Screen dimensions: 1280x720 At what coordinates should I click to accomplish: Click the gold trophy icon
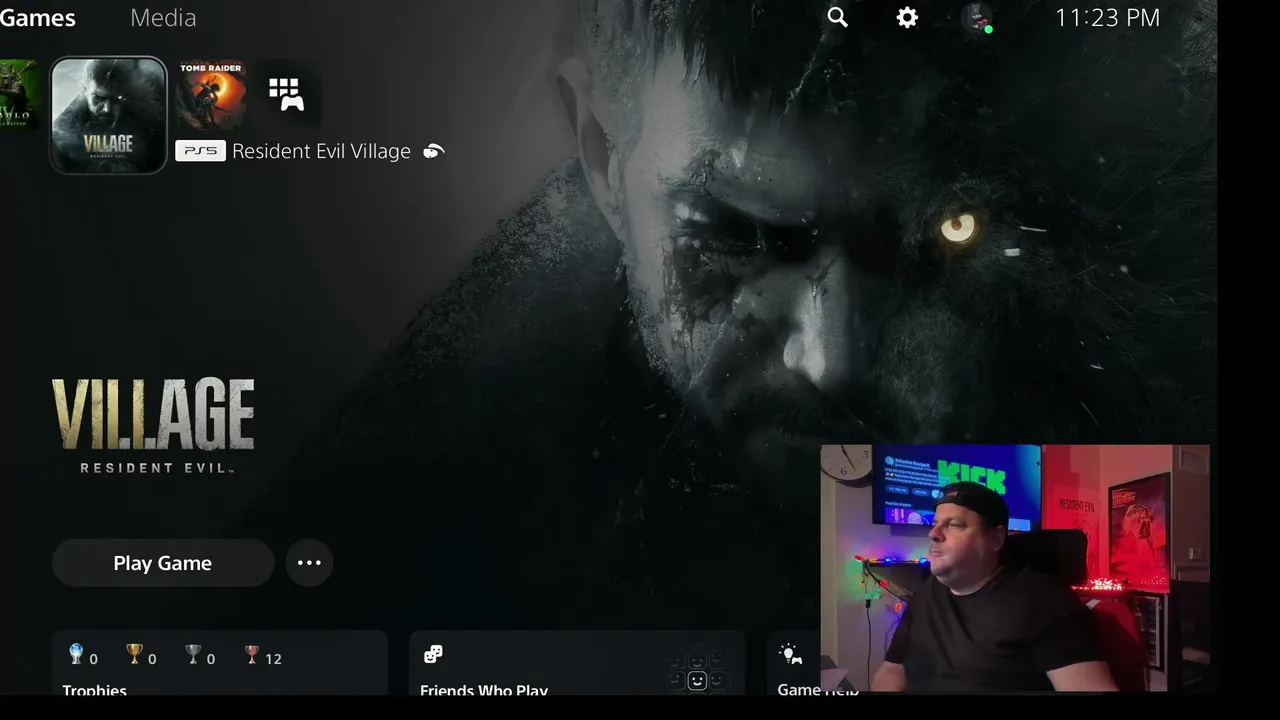pos(134,654)
